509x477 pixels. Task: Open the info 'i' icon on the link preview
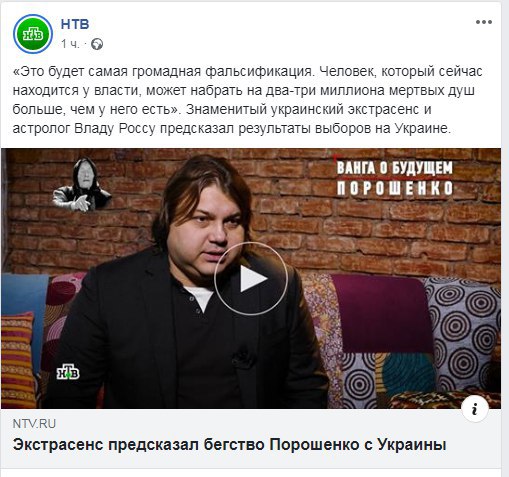click(475, 408)
